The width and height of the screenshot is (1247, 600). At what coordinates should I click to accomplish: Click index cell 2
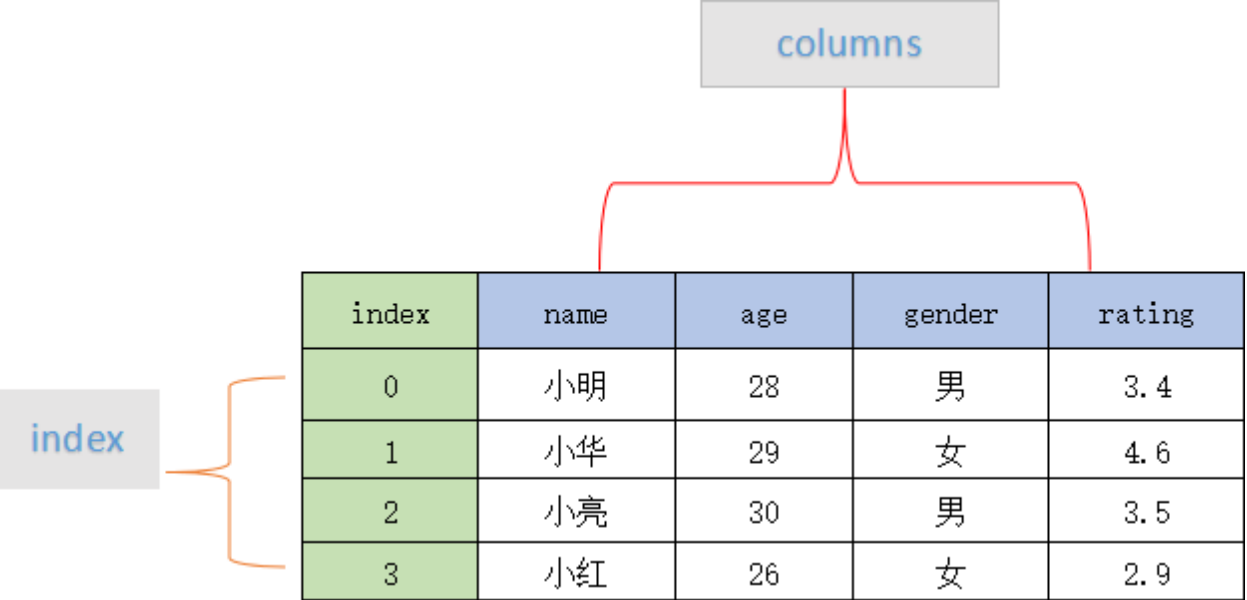coord(390,511)
